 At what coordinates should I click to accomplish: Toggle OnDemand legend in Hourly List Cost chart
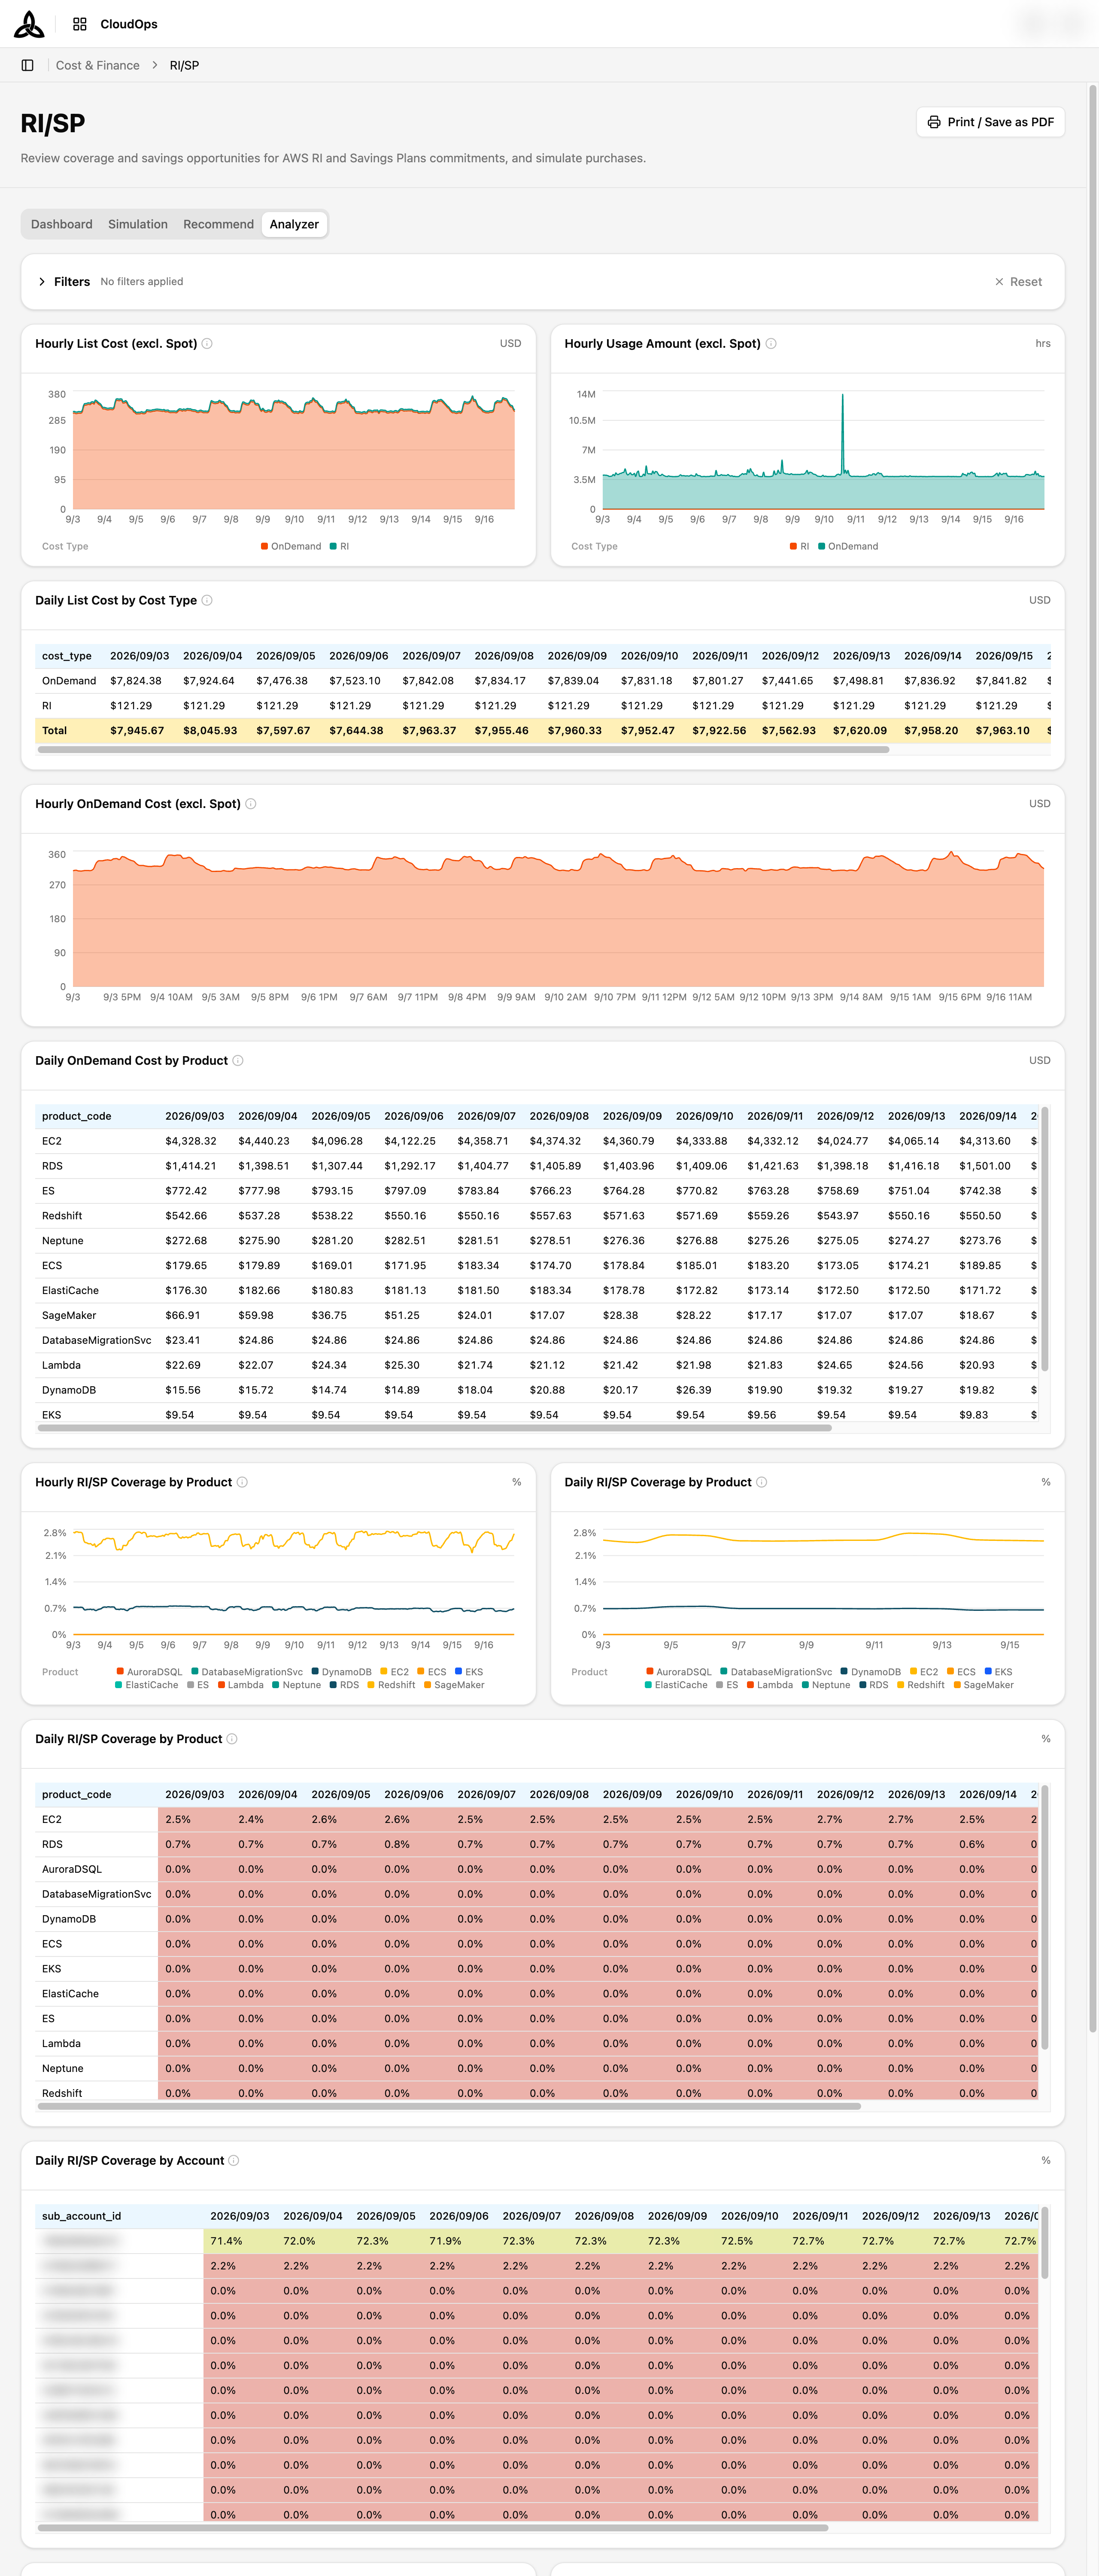[x=291, y=546]
